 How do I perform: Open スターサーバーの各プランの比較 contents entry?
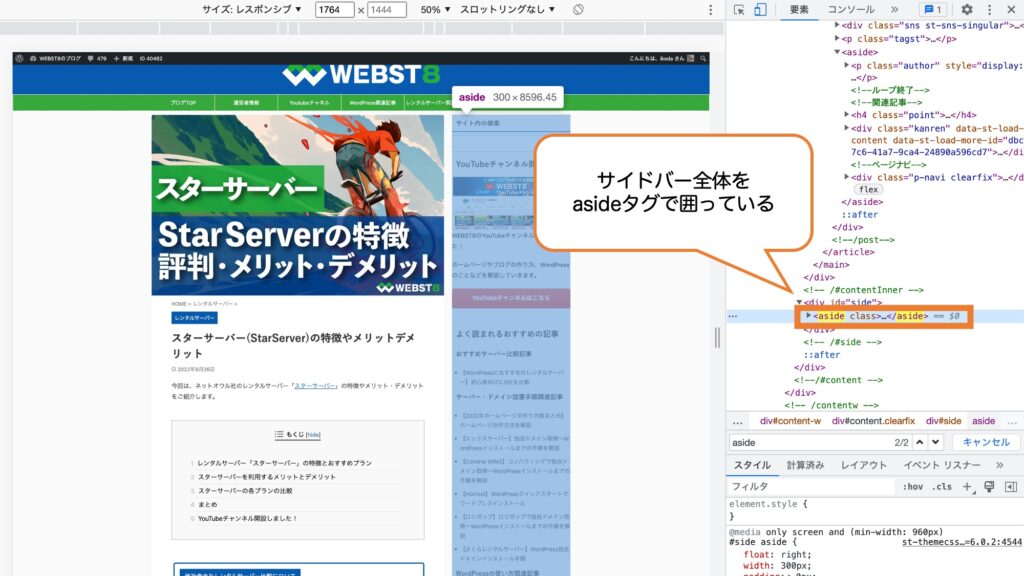point(245,490)
